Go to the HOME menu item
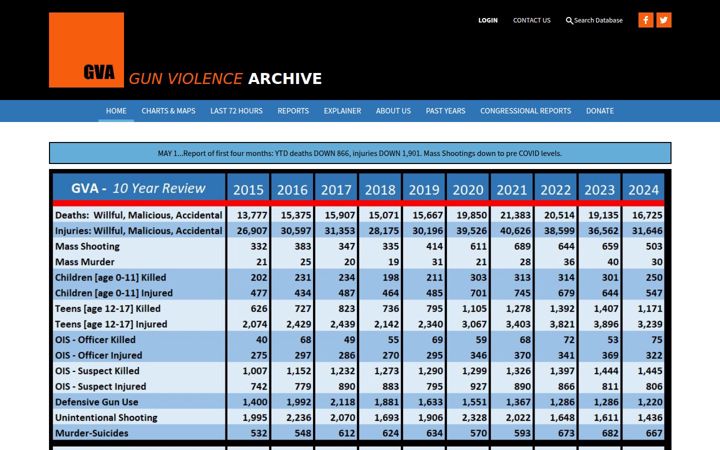The image size is (720, 450). [116, 111]
